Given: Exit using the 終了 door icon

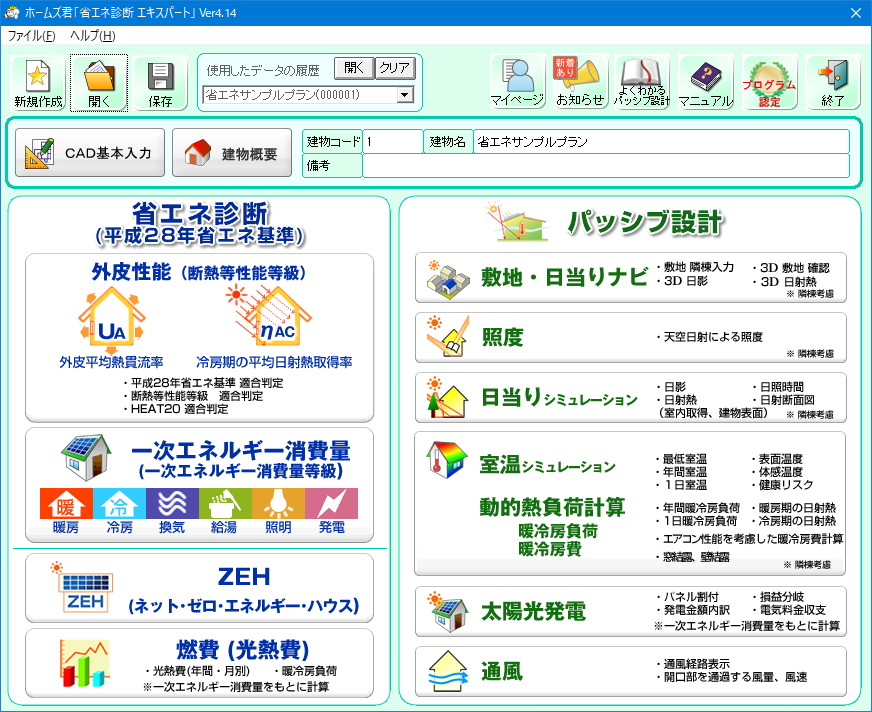Looking at the screenshot, I should 833,82.
